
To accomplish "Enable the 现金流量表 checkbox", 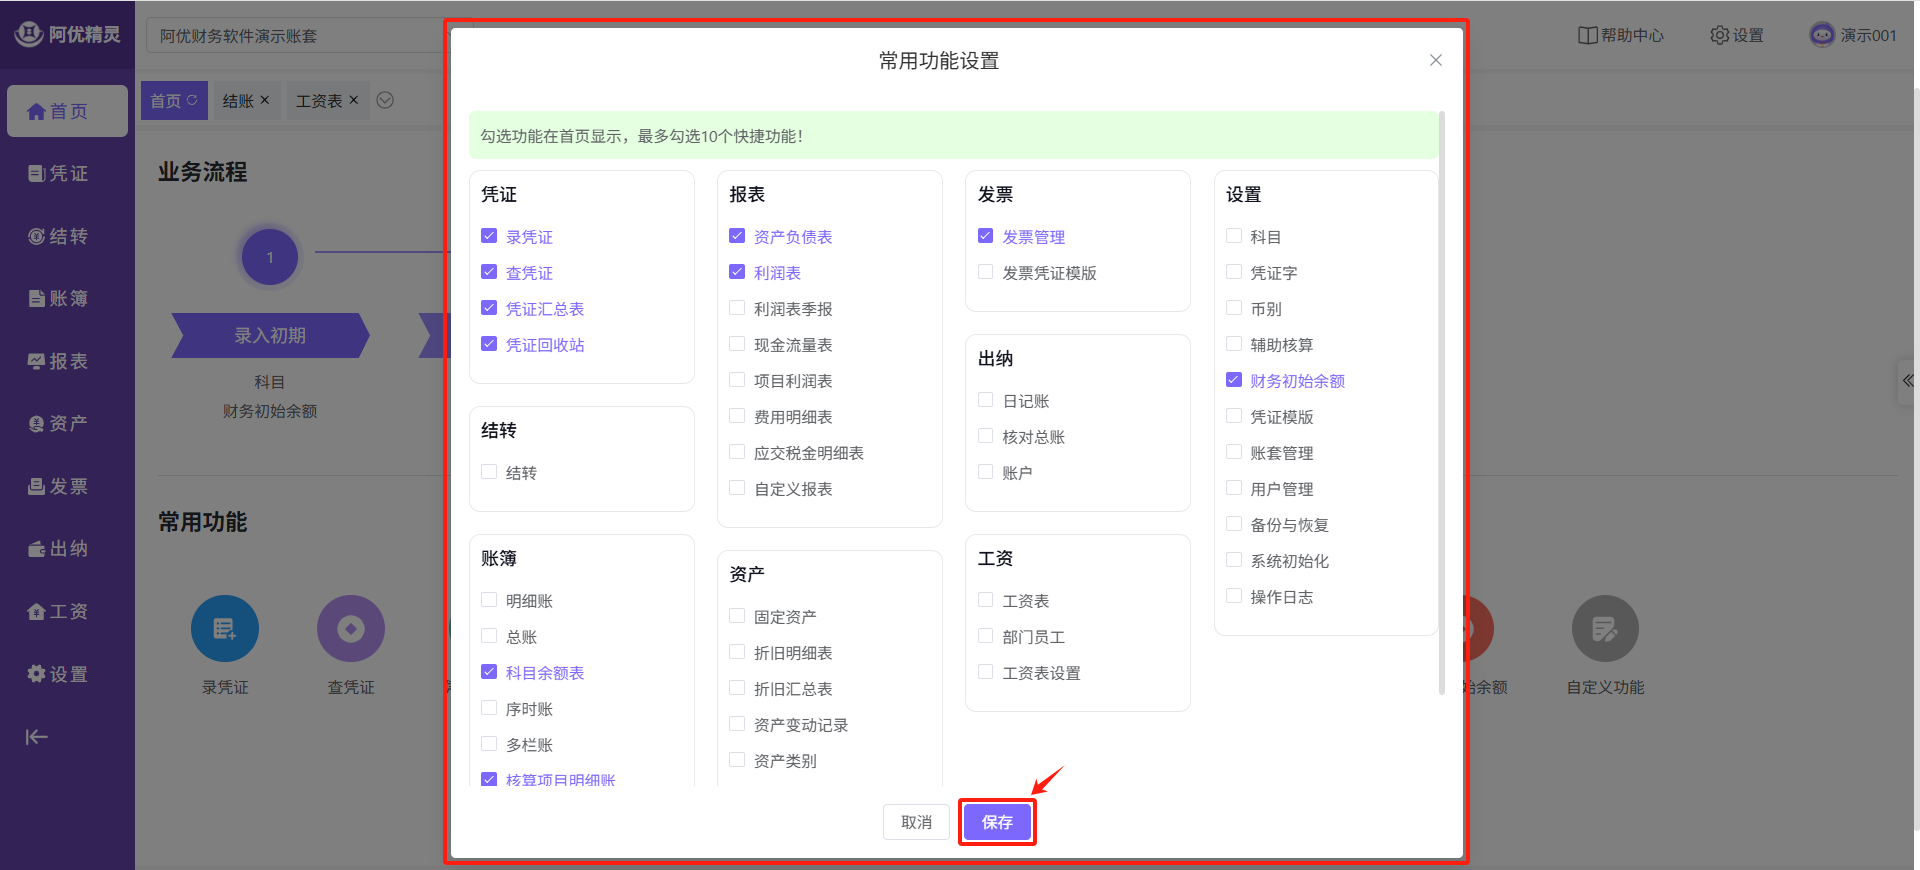I will coord(737,344).
